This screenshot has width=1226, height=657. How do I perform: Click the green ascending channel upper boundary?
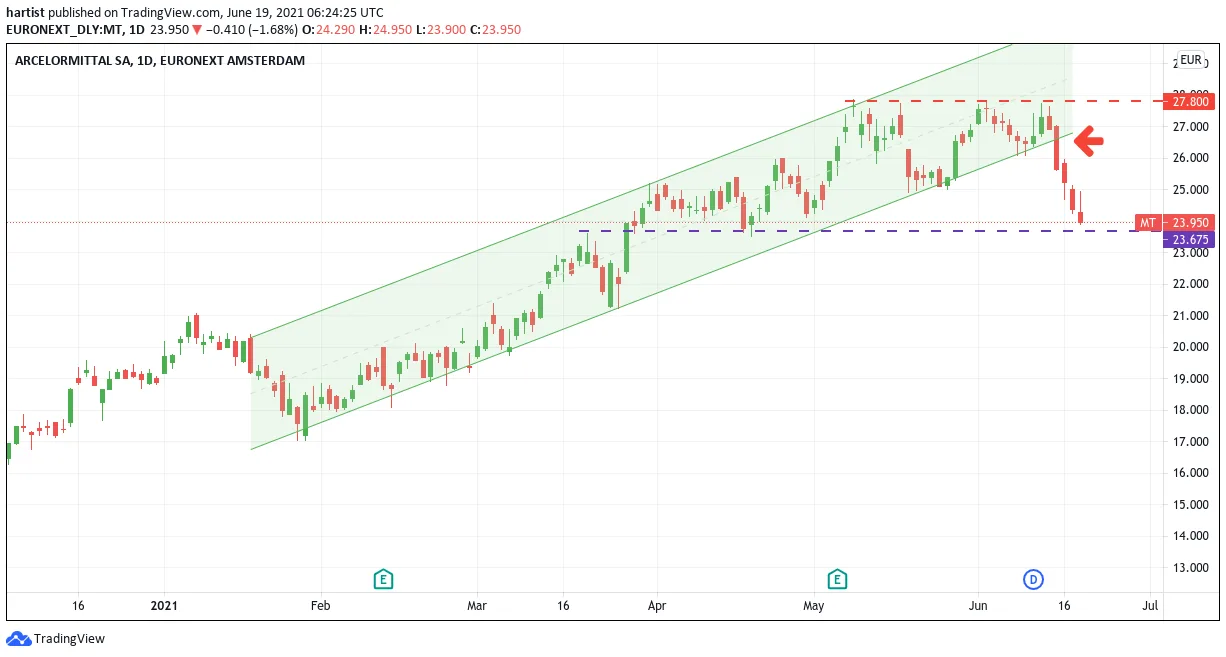630,191
